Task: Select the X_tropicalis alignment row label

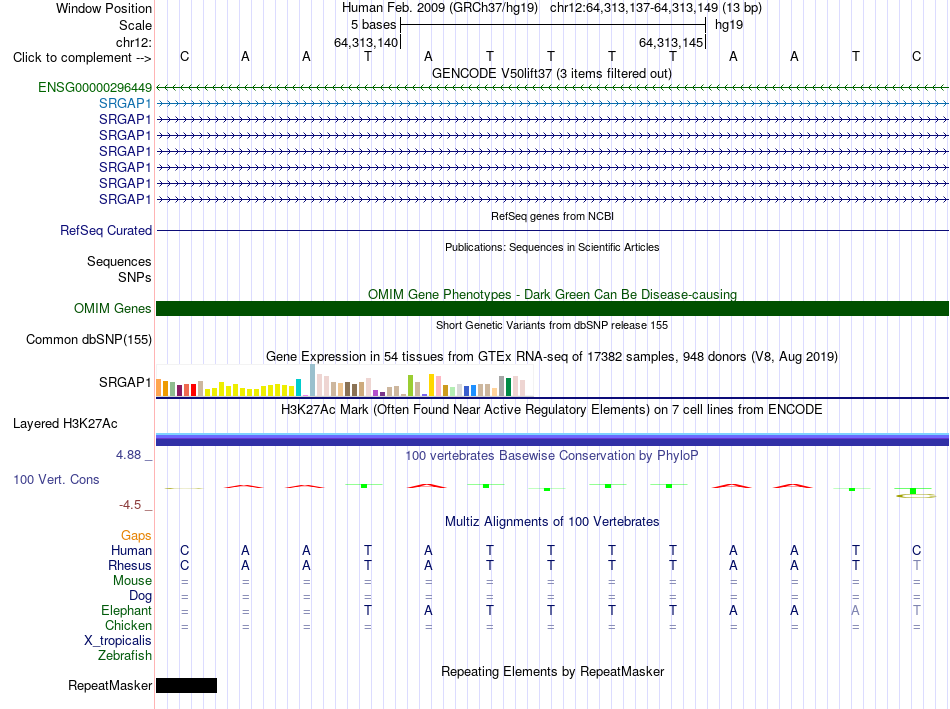Action: [x=118, y=641]
